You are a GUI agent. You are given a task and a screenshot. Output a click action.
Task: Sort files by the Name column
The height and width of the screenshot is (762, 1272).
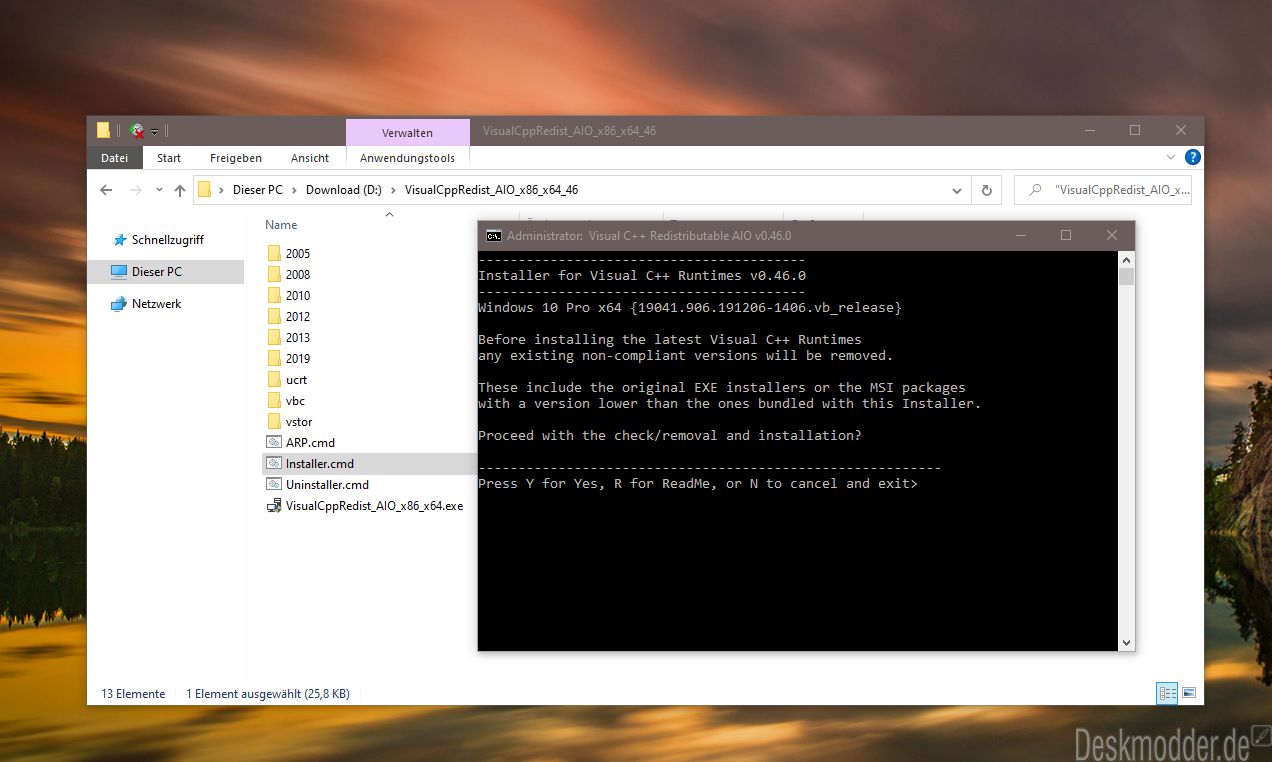click(x=282, y=225)
